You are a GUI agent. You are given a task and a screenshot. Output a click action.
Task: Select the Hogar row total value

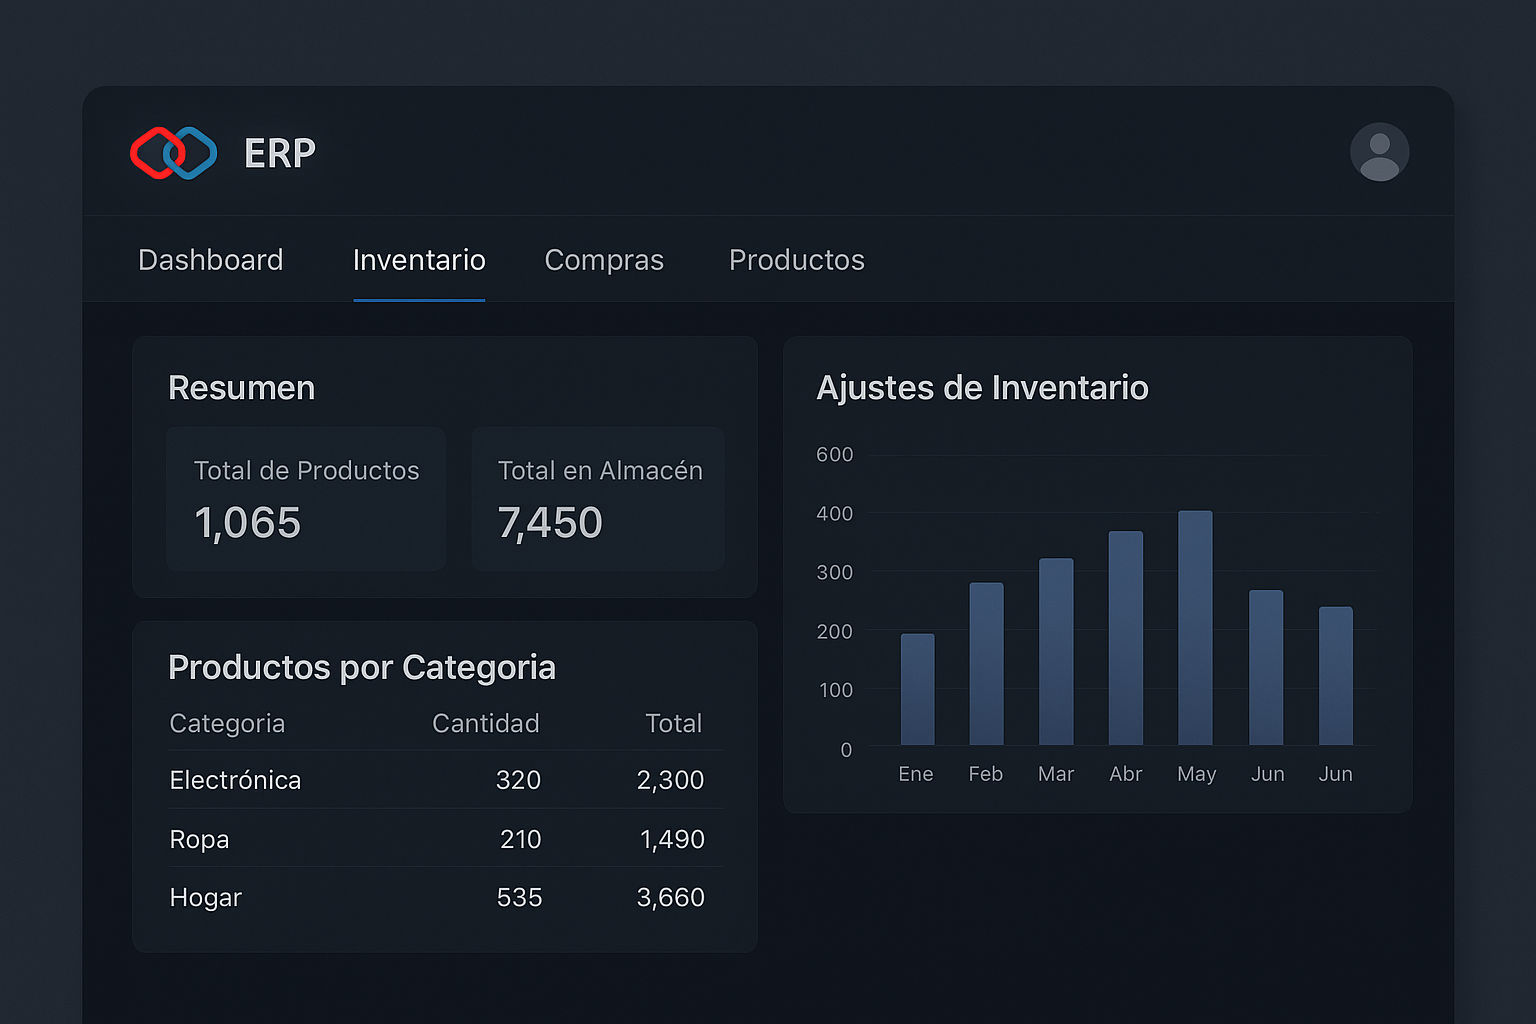tap(671, 897)
